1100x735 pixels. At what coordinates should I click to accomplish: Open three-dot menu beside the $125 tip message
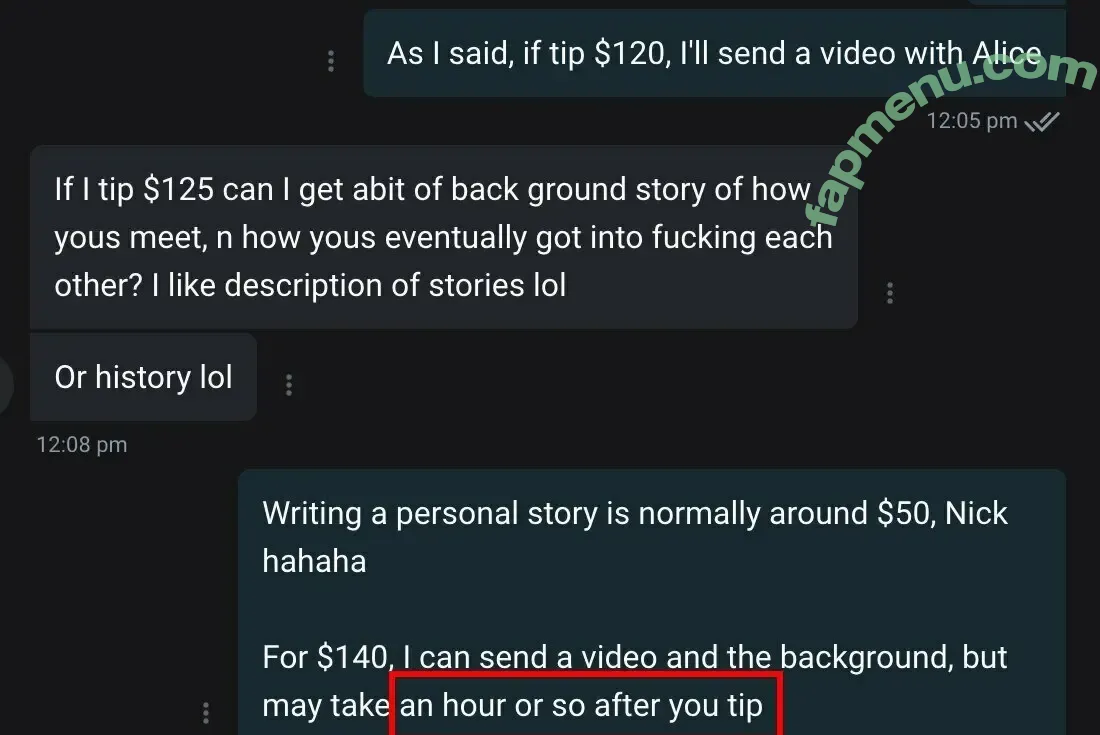[890, 292]
